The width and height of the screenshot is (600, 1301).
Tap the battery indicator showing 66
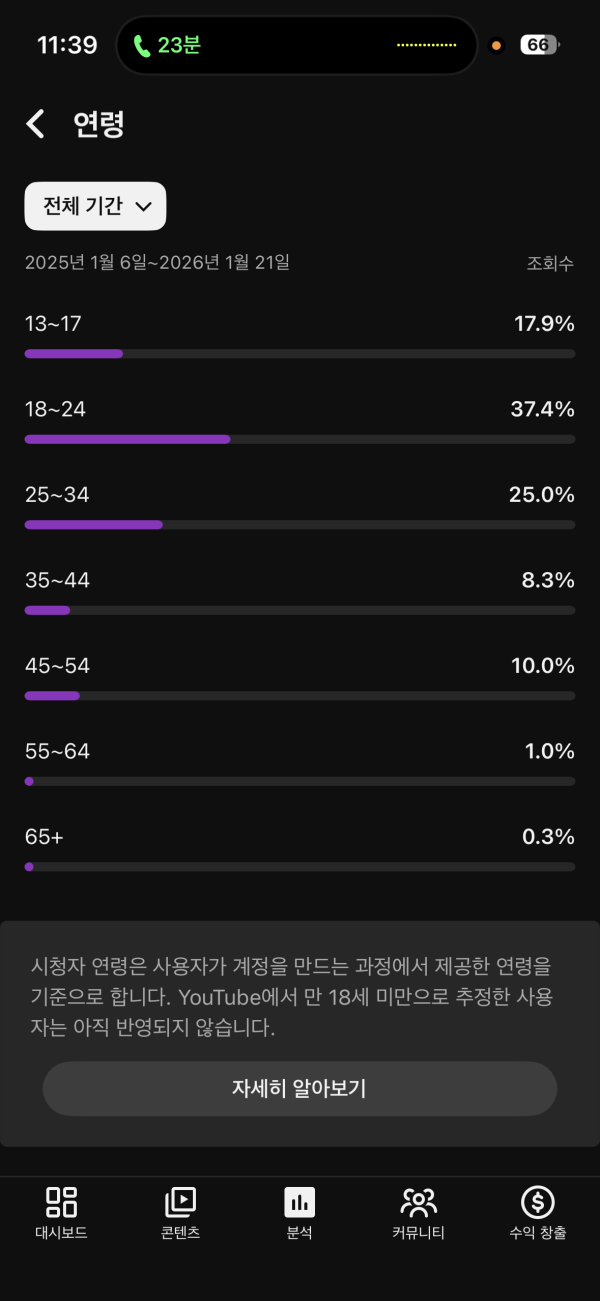coord(539,45)
